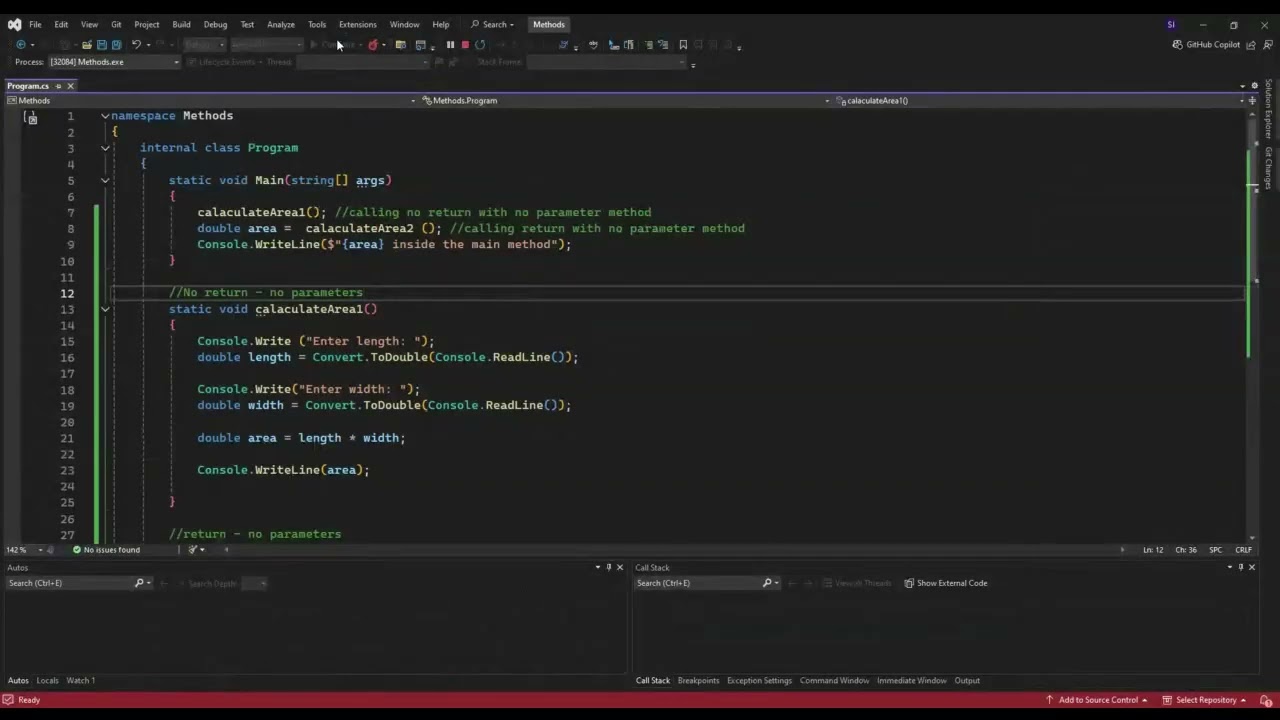Click the code cleanup brush icon in status strip
Screen dimensions: 1280x720
tap(193, 549)
